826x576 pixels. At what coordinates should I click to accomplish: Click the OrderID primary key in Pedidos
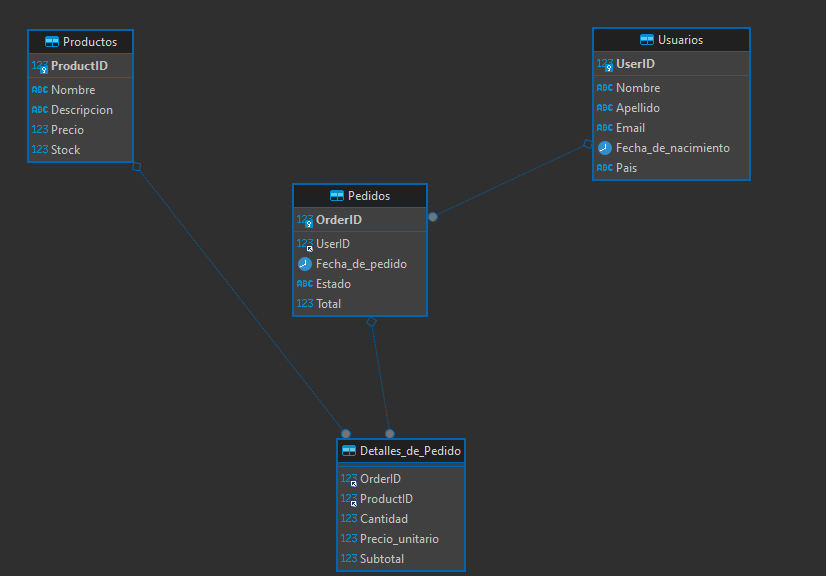coord(339,220)
